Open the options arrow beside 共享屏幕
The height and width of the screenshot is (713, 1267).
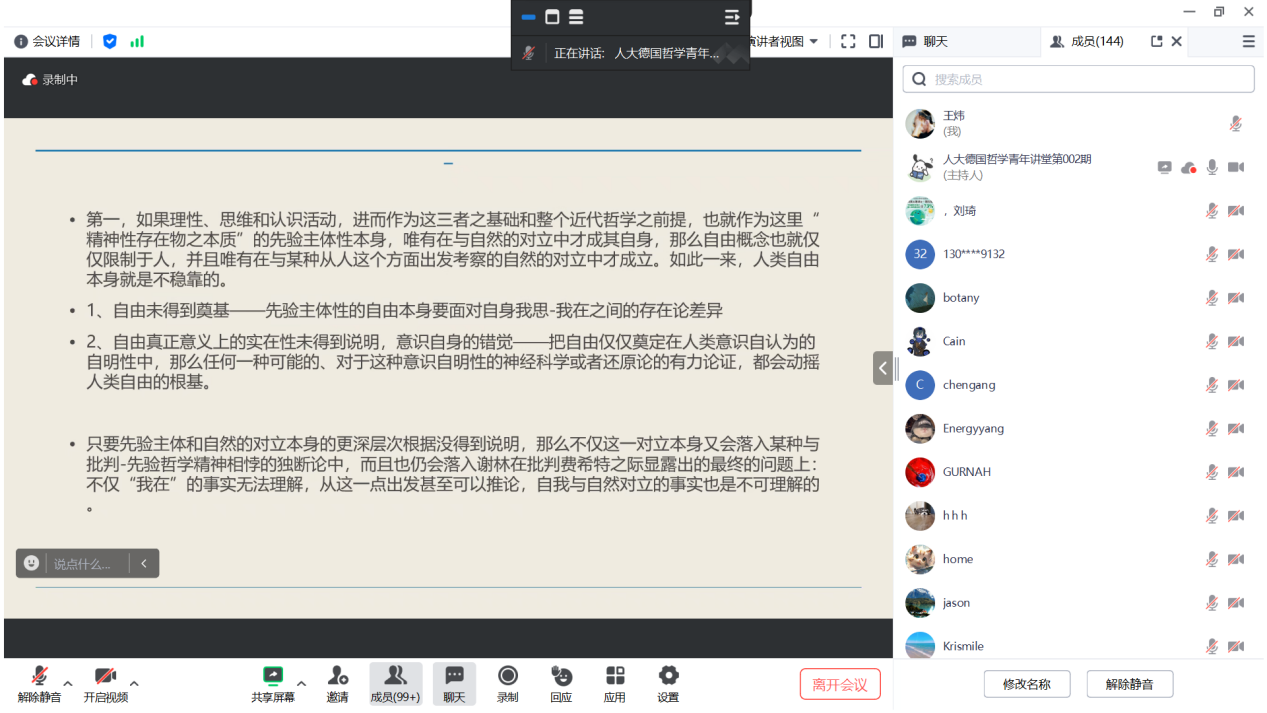point(301,684)
